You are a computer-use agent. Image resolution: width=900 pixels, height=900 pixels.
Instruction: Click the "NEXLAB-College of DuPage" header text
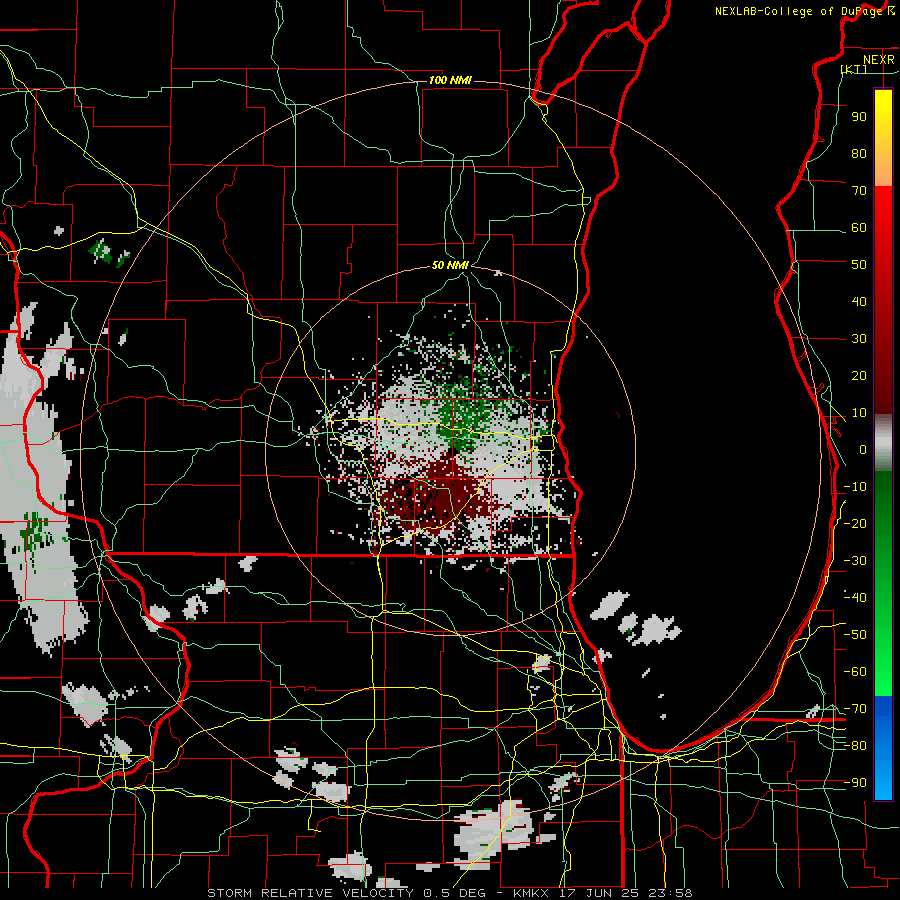click(x=800, y=11)
